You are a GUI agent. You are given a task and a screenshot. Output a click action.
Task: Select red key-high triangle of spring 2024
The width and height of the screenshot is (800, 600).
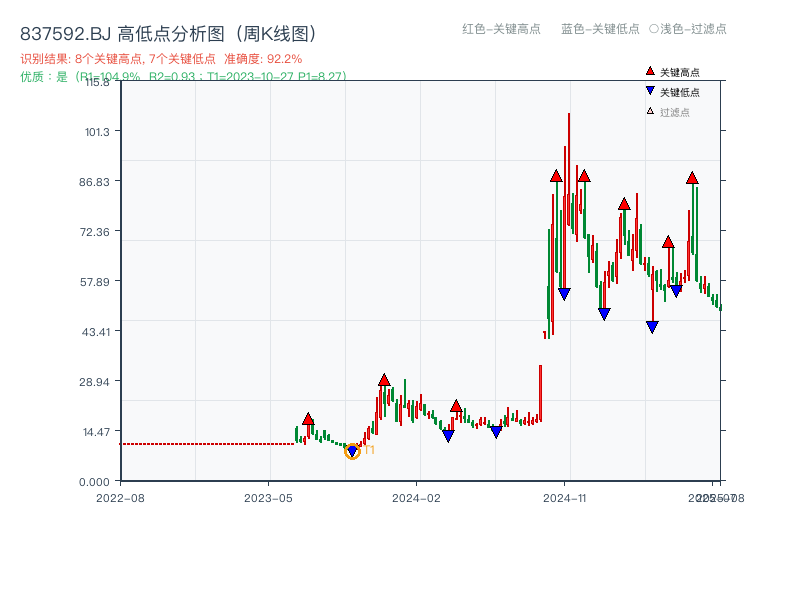pos(456,406)
